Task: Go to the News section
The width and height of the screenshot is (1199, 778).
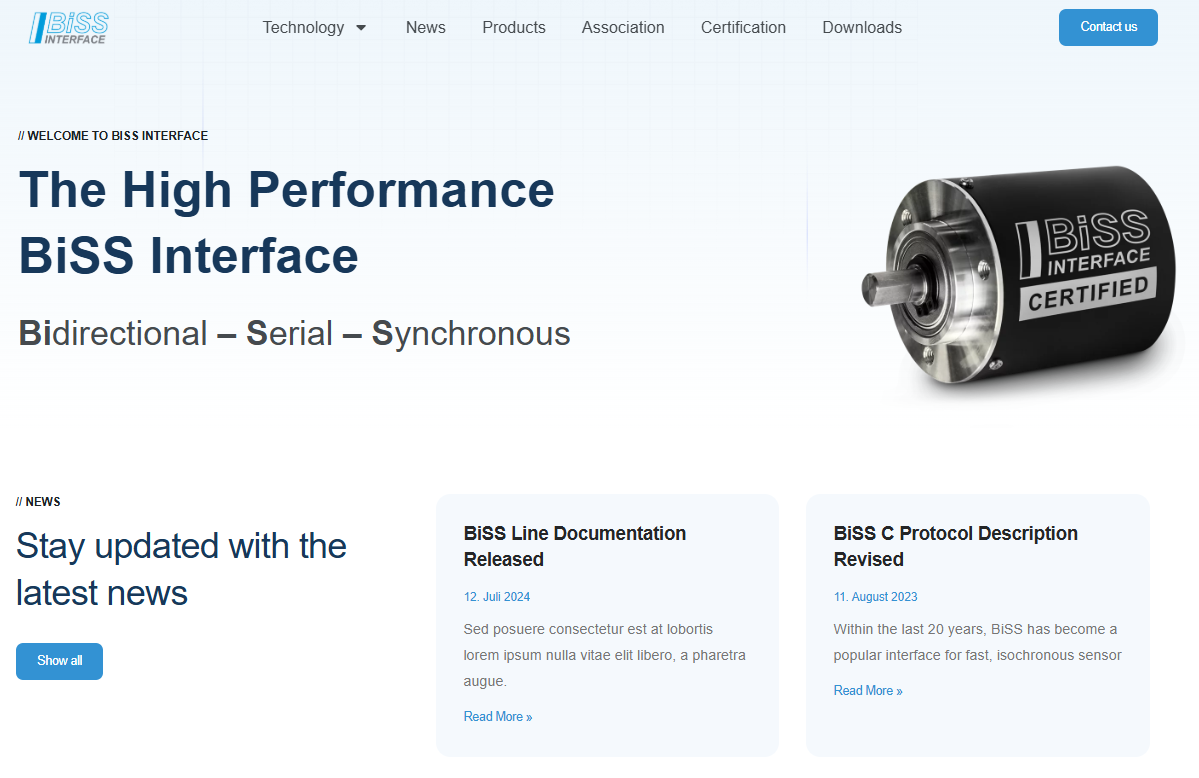Action: 425,27
